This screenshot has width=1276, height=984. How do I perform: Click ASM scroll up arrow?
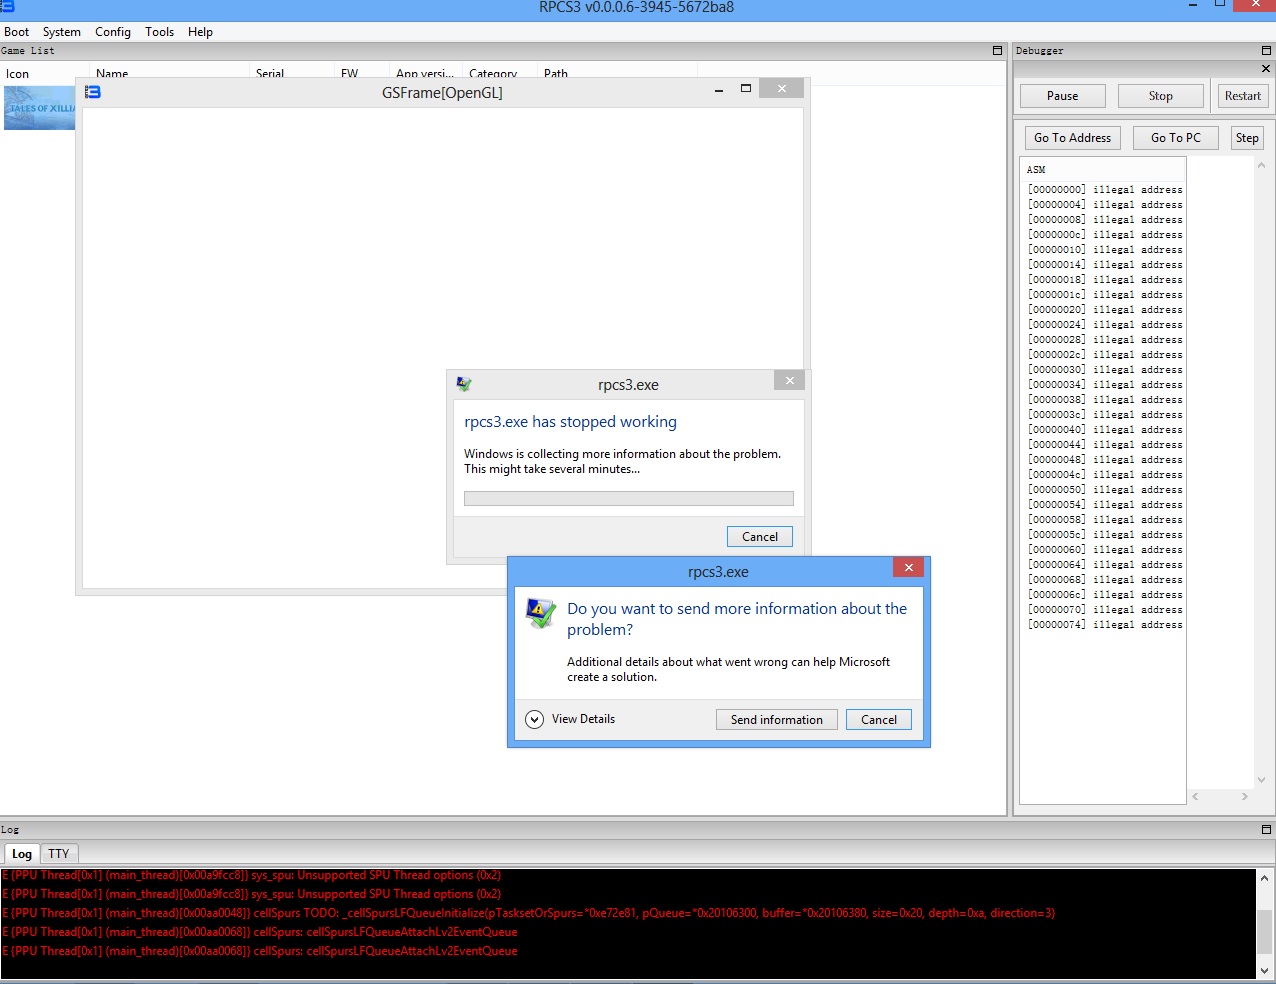[x=1261, y=165]
